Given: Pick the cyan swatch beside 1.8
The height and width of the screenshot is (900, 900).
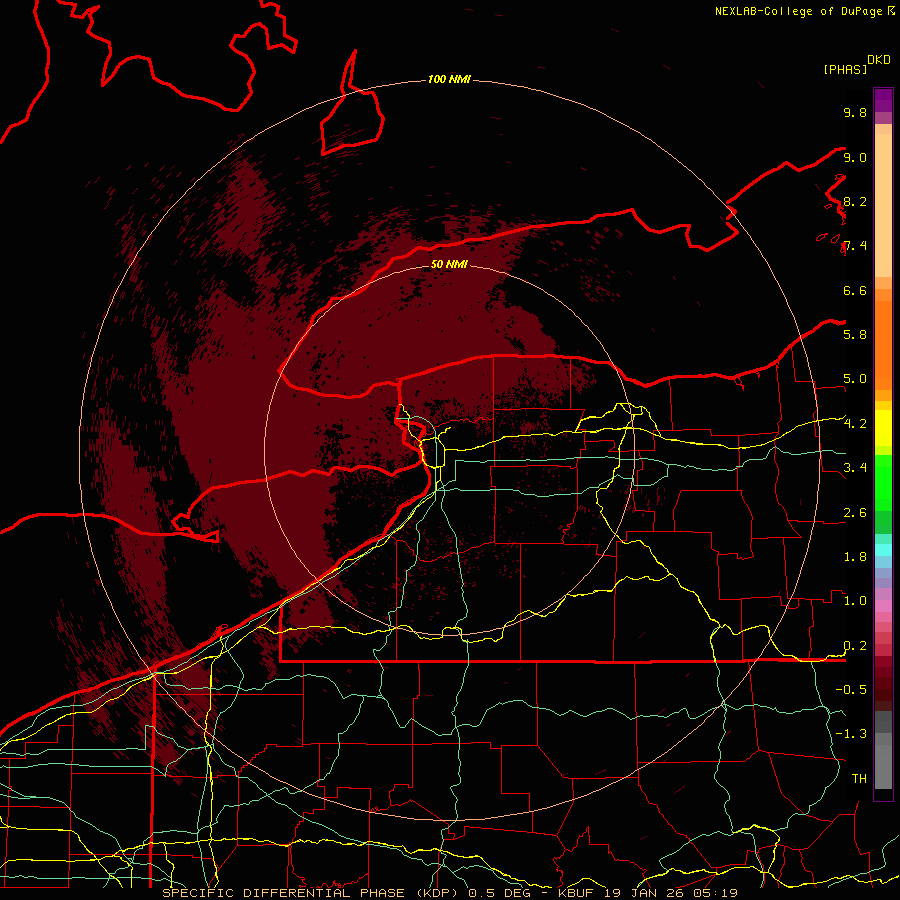Looking at the screenshot, I should click(883, 550).
